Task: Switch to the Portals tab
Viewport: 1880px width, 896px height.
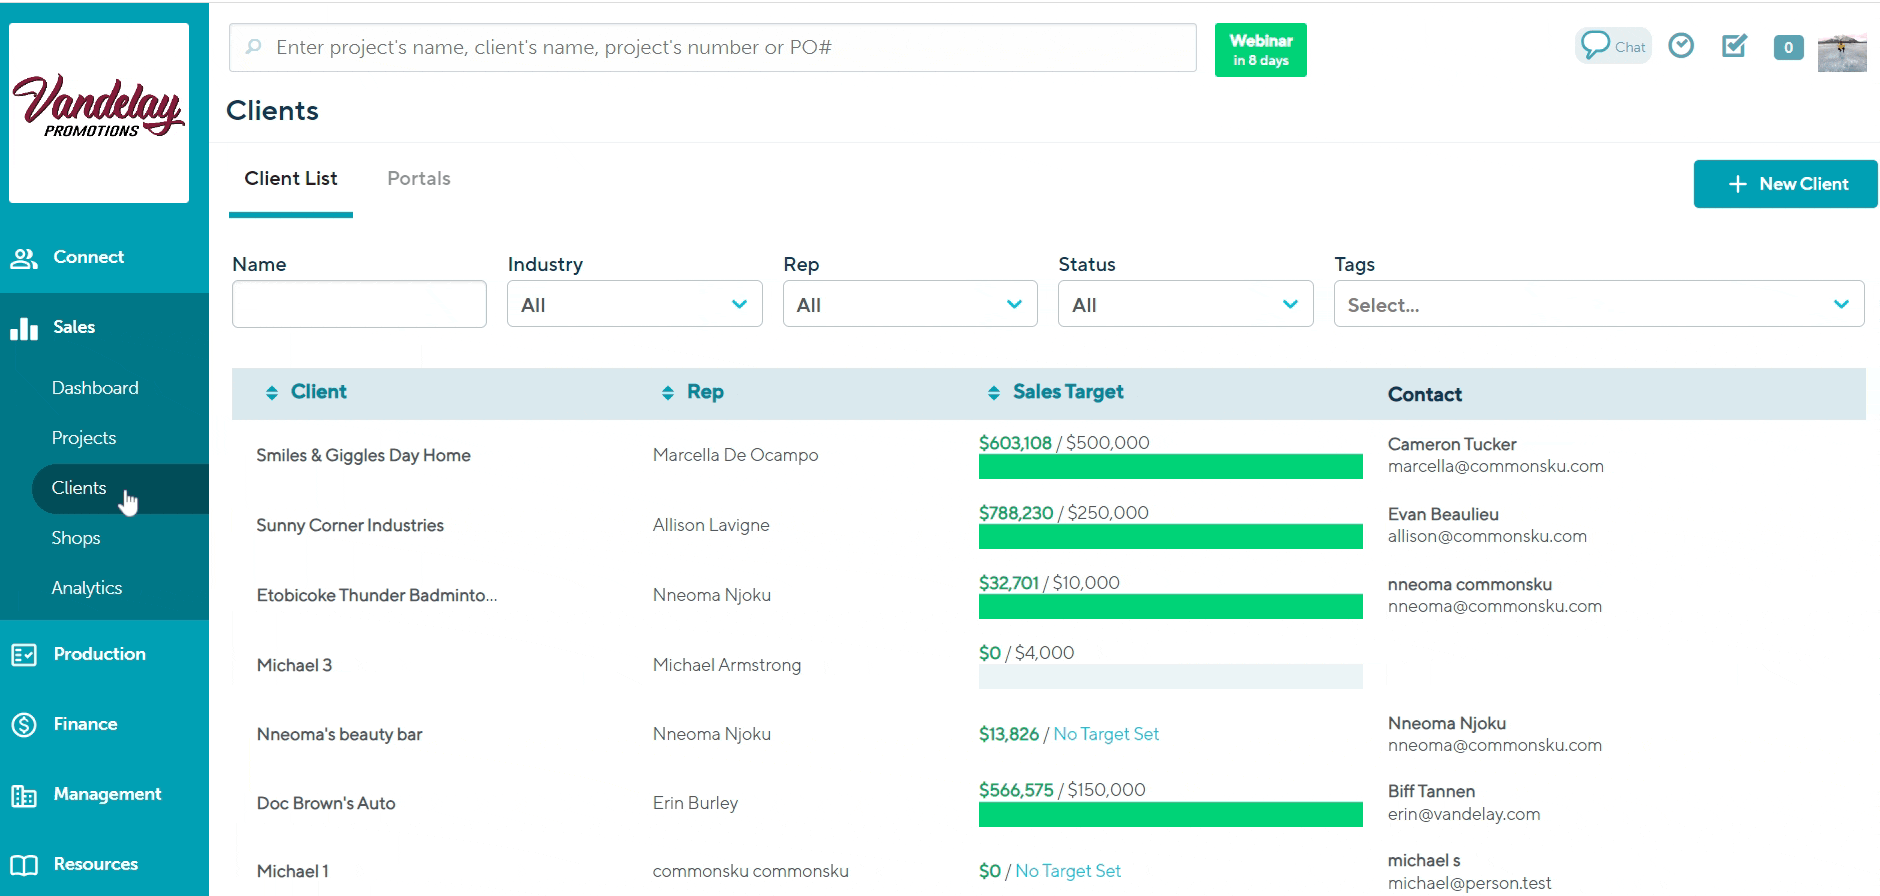Action: pyautogui.click(x=418, y=179)
